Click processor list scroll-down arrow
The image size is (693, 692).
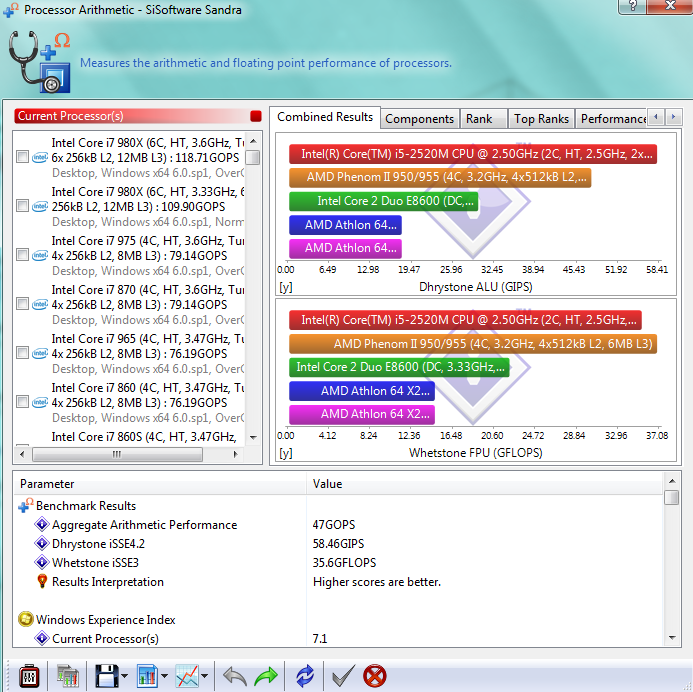253,437
